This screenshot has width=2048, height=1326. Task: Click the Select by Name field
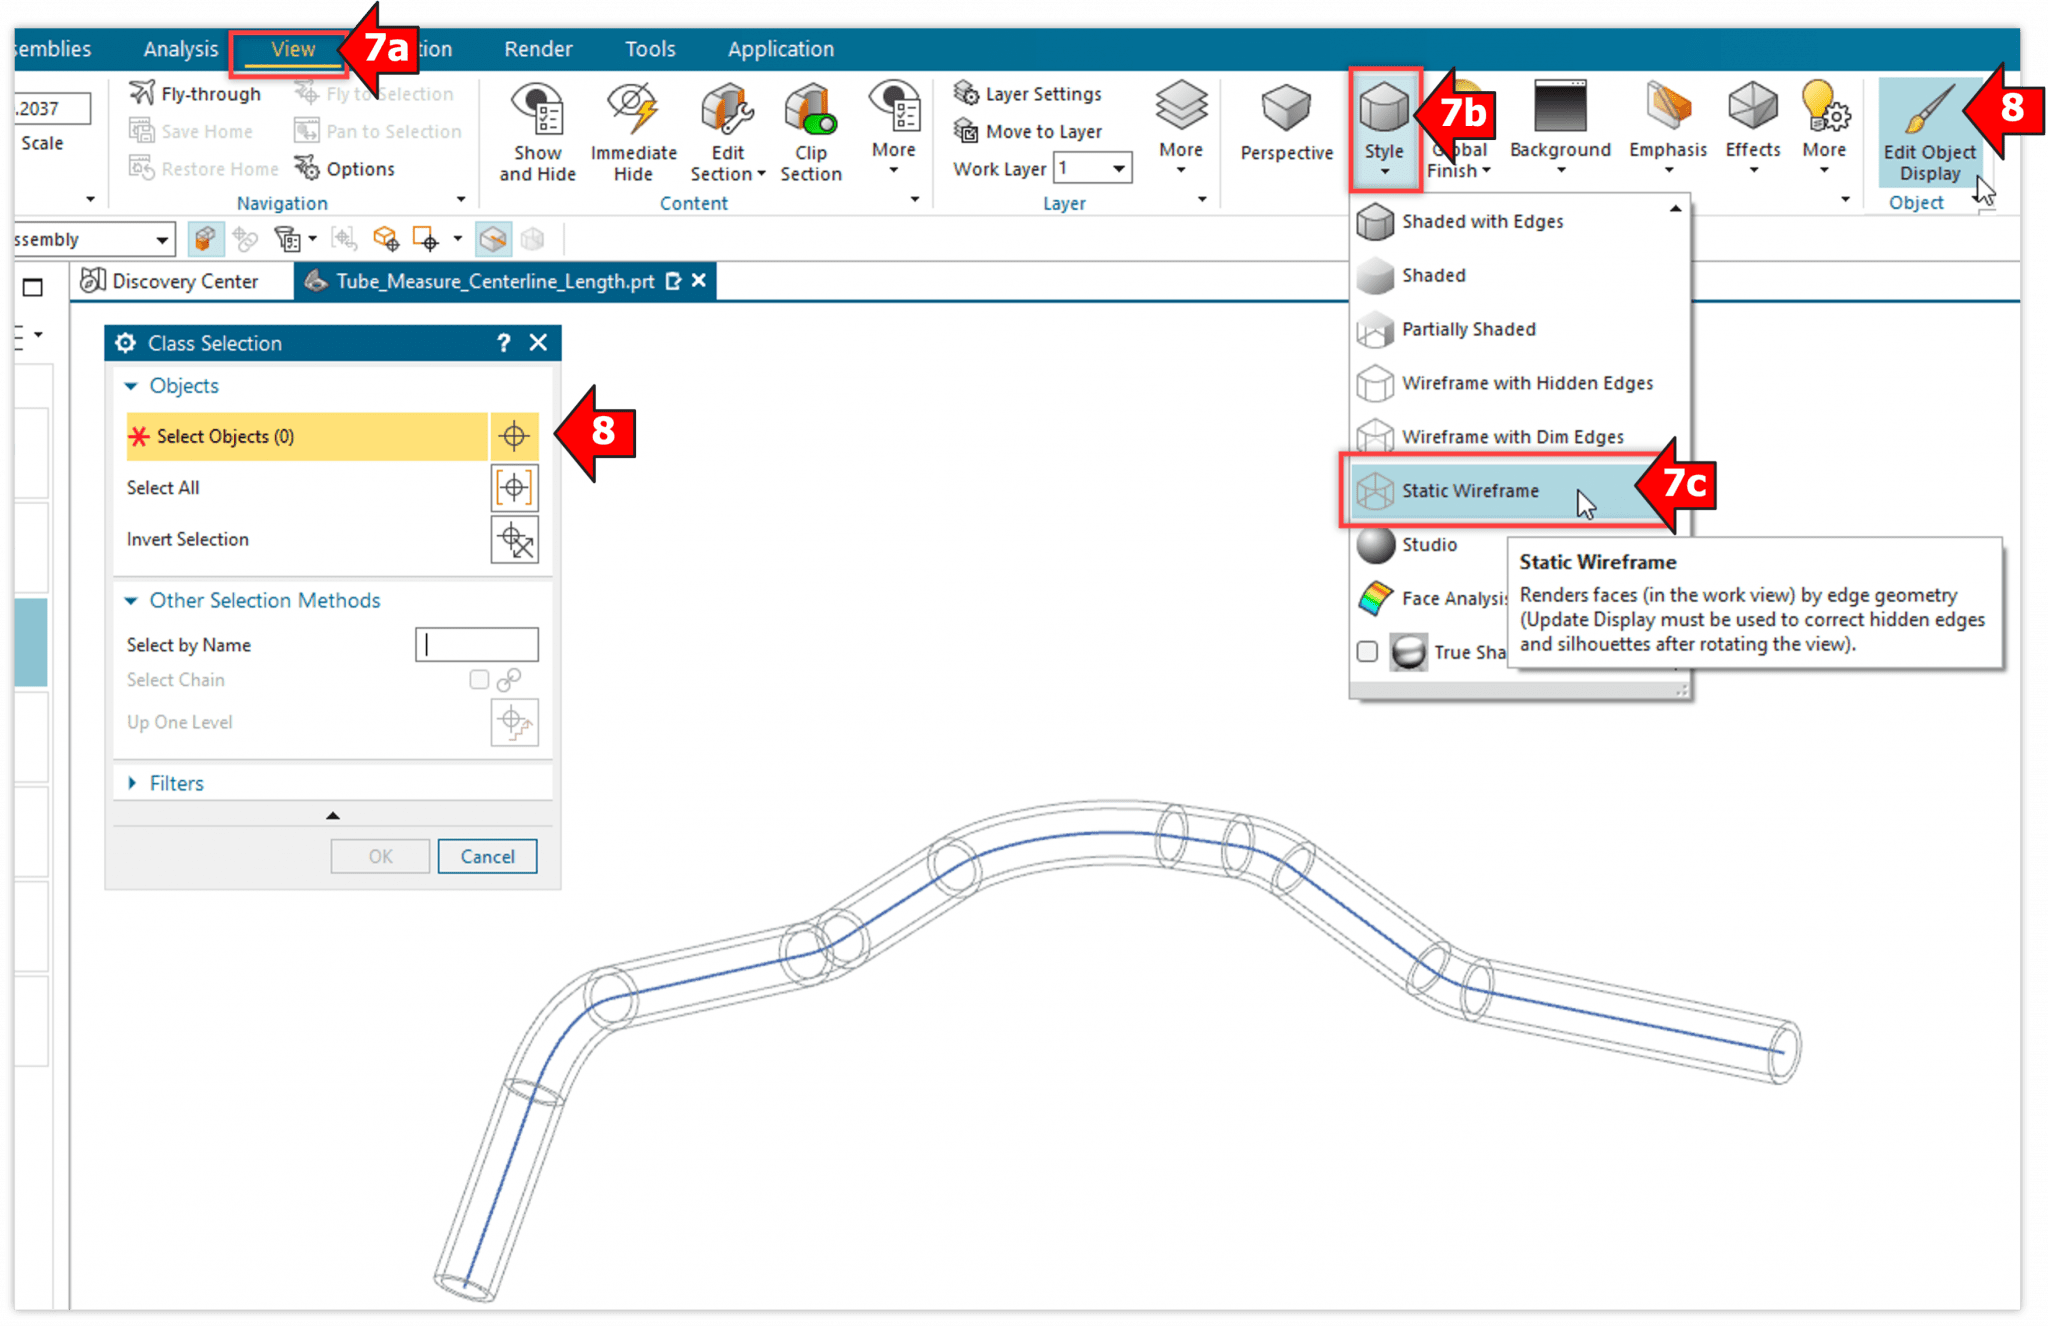(477, 644)
